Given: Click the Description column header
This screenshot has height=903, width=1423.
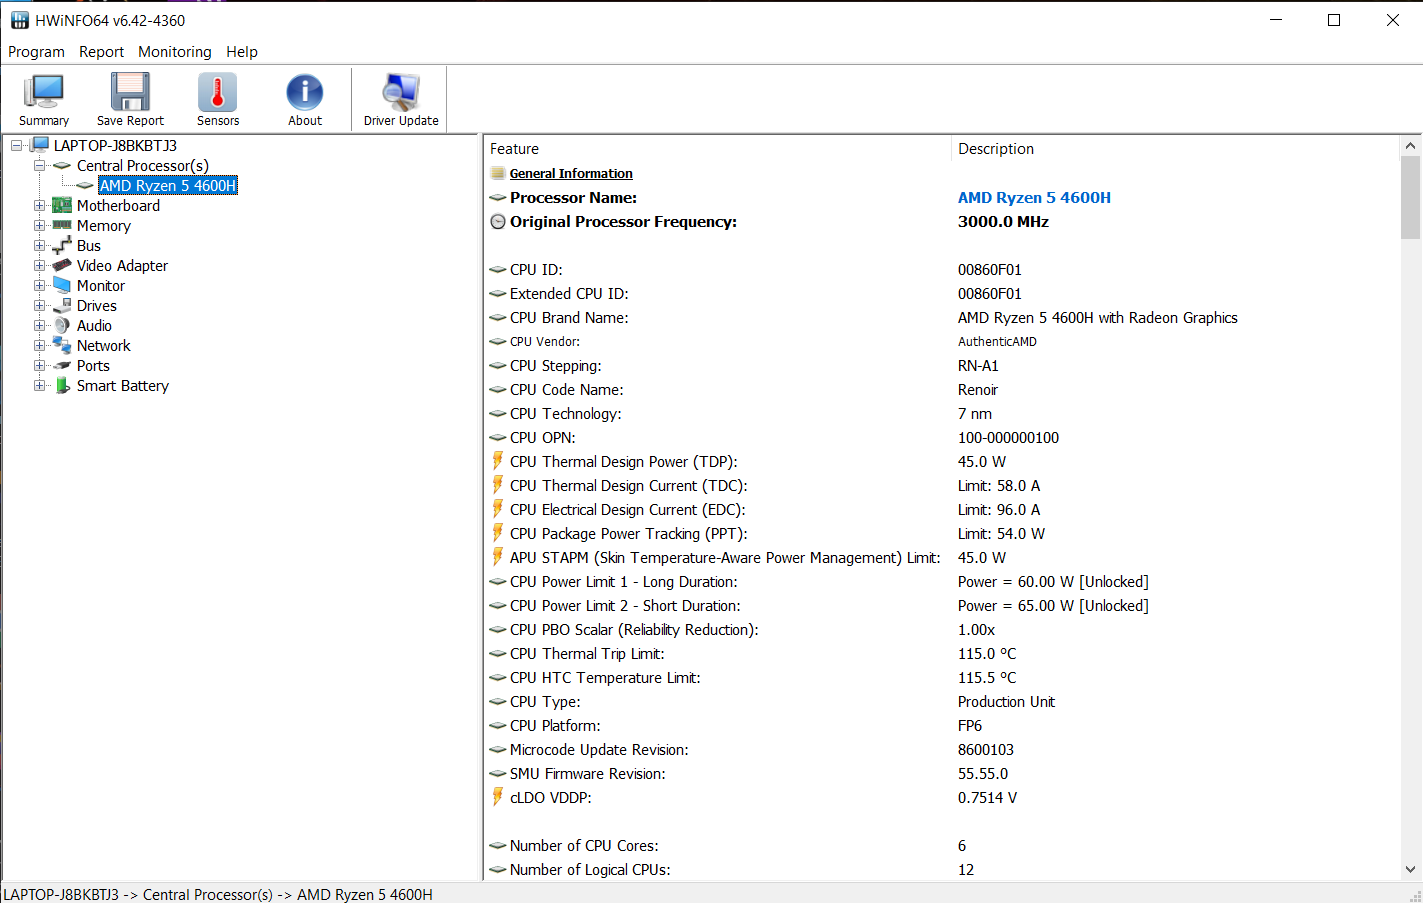Looking at the screenshot, I should 1175,148.
